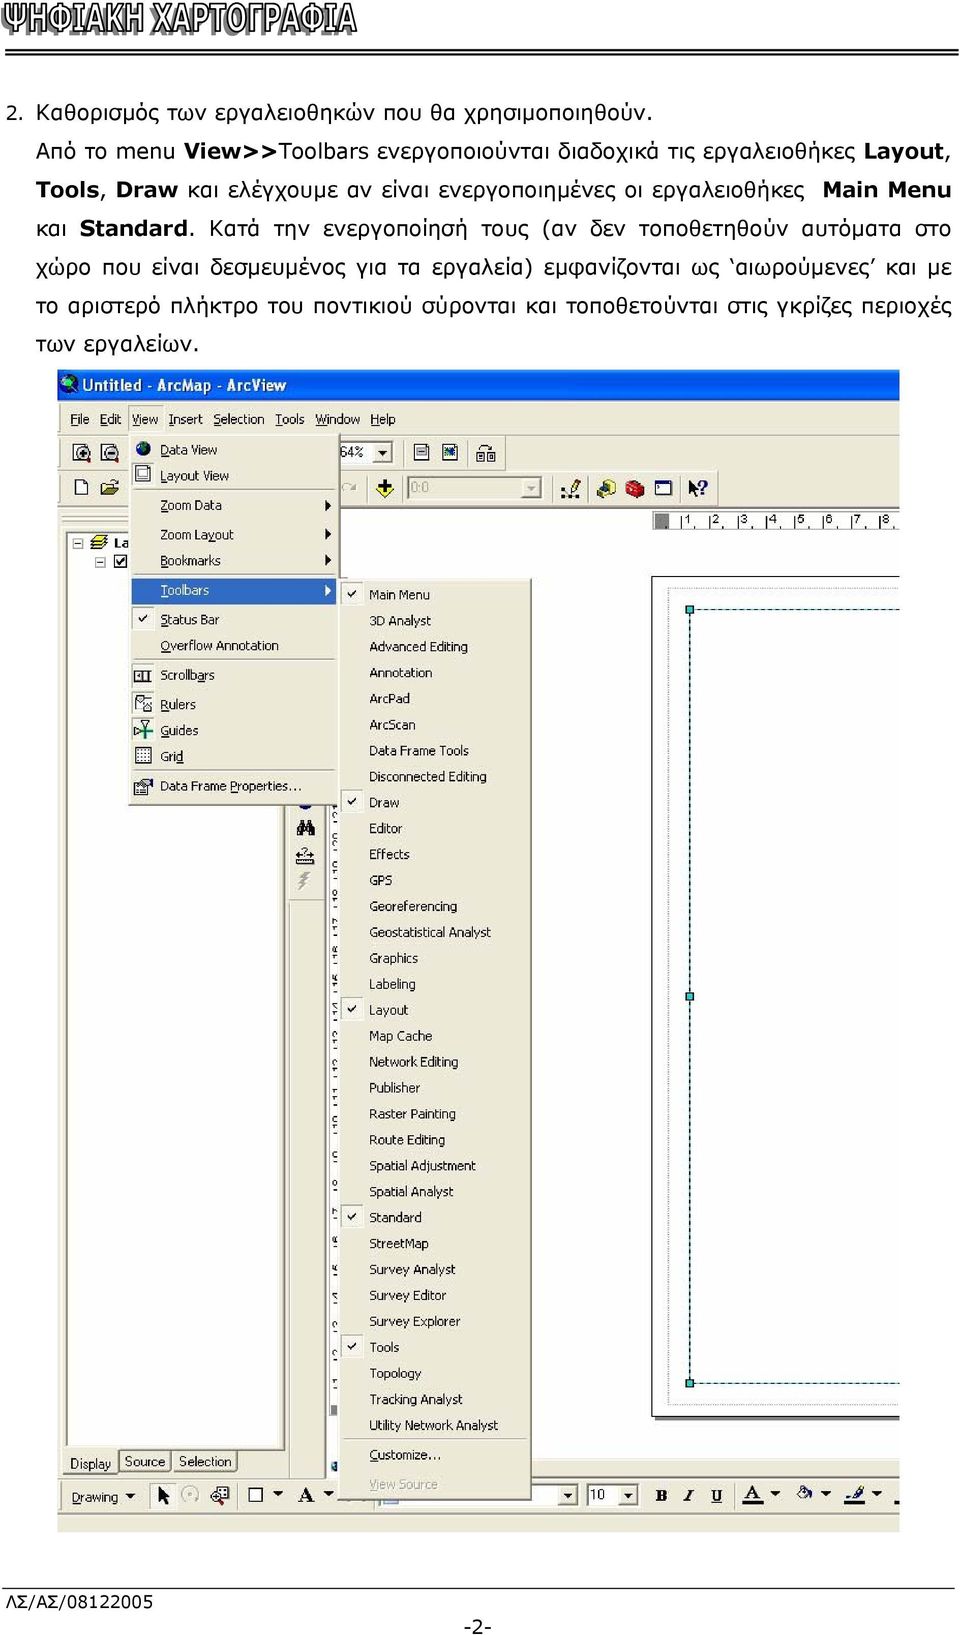Select the Guides menu entry
Screen dimensions: 960x1635
[233, 730]
